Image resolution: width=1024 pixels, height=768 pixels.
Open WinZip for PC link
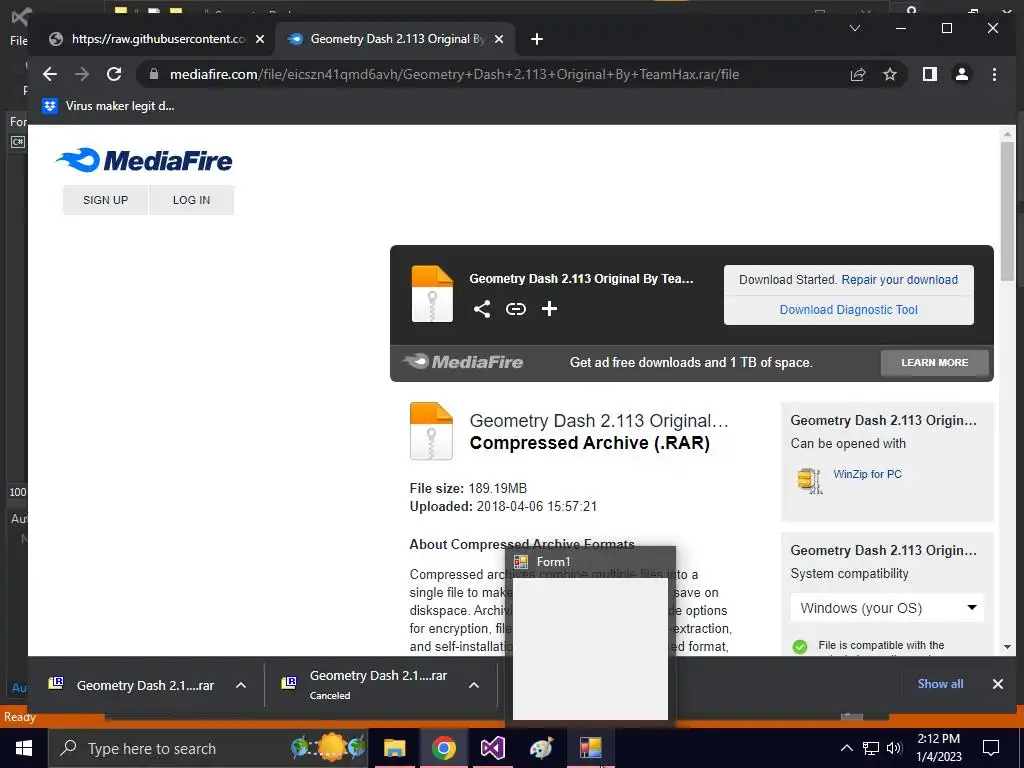(x=867, y=474)
